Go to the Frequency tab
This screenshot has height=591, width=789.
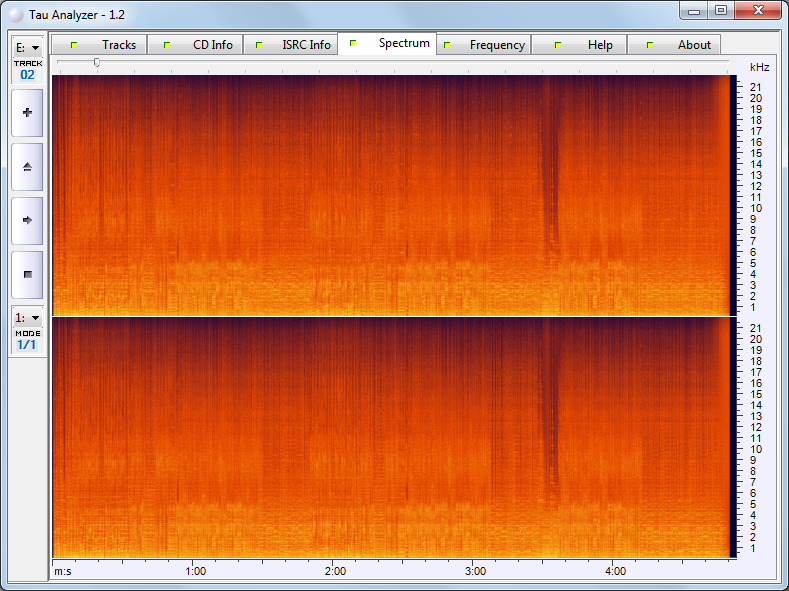coord(483,45)
